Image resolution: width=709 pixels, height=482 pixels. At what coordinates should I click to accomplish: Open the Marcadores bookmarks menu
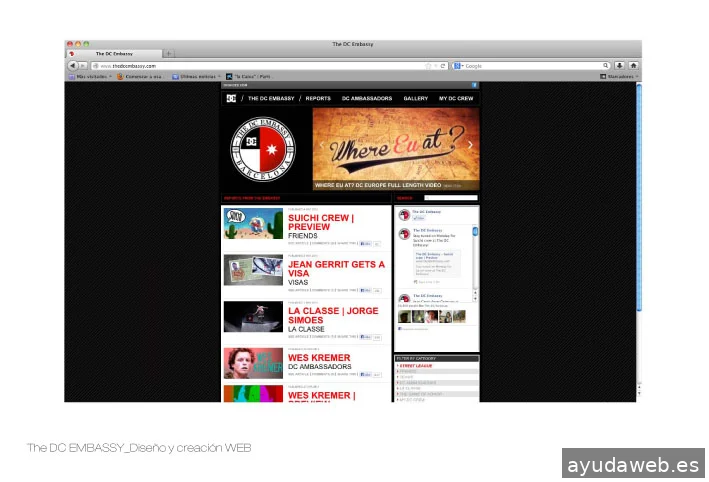(x=618, y=76)
